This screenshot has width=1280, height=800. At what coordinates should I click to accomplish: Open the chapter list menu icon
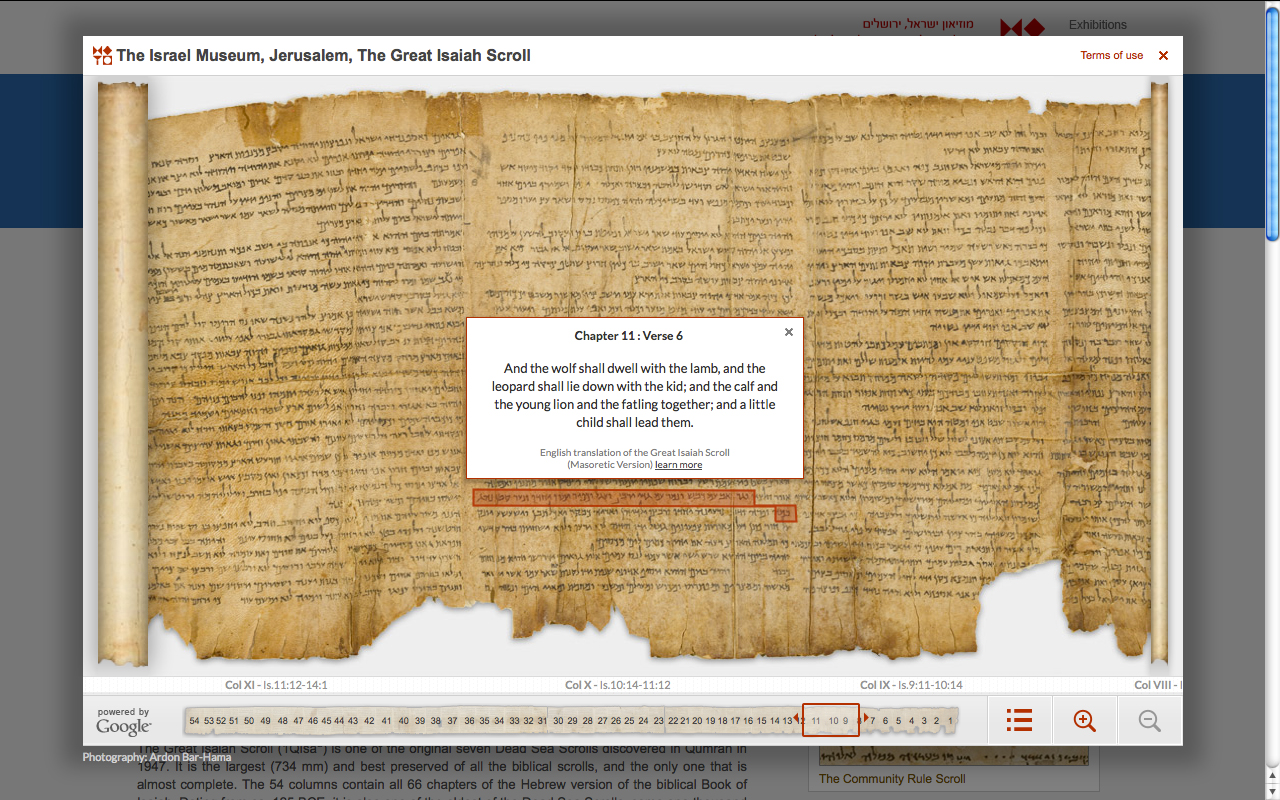tap(1019, 720)
